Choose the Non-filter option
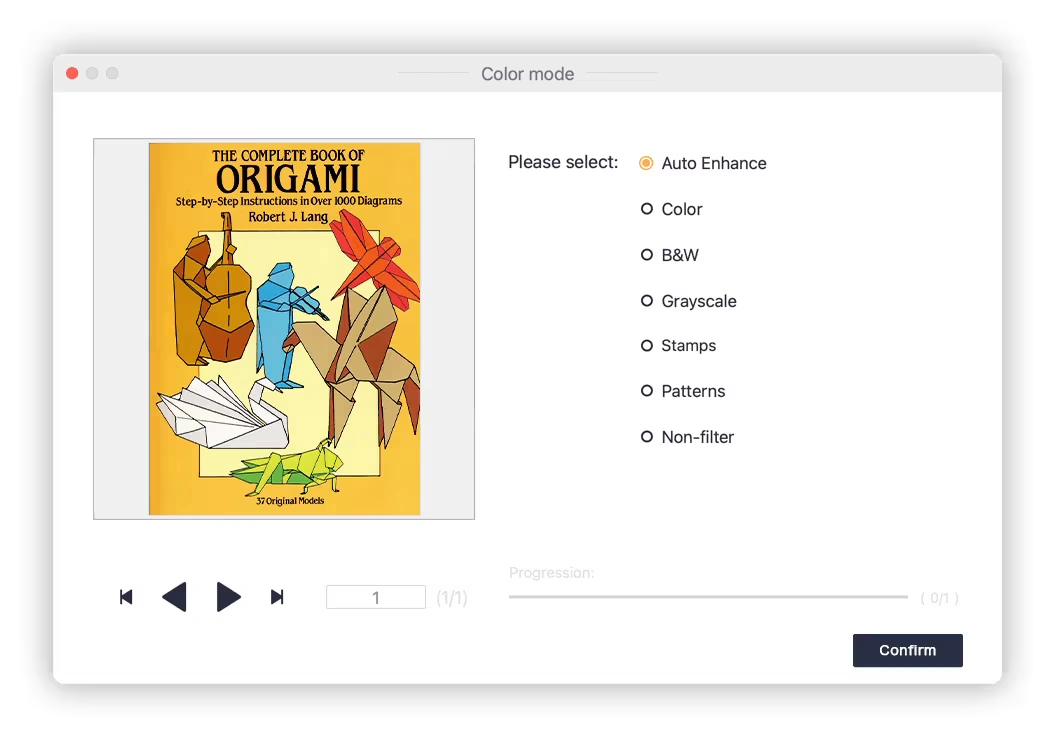 (647, 437)
